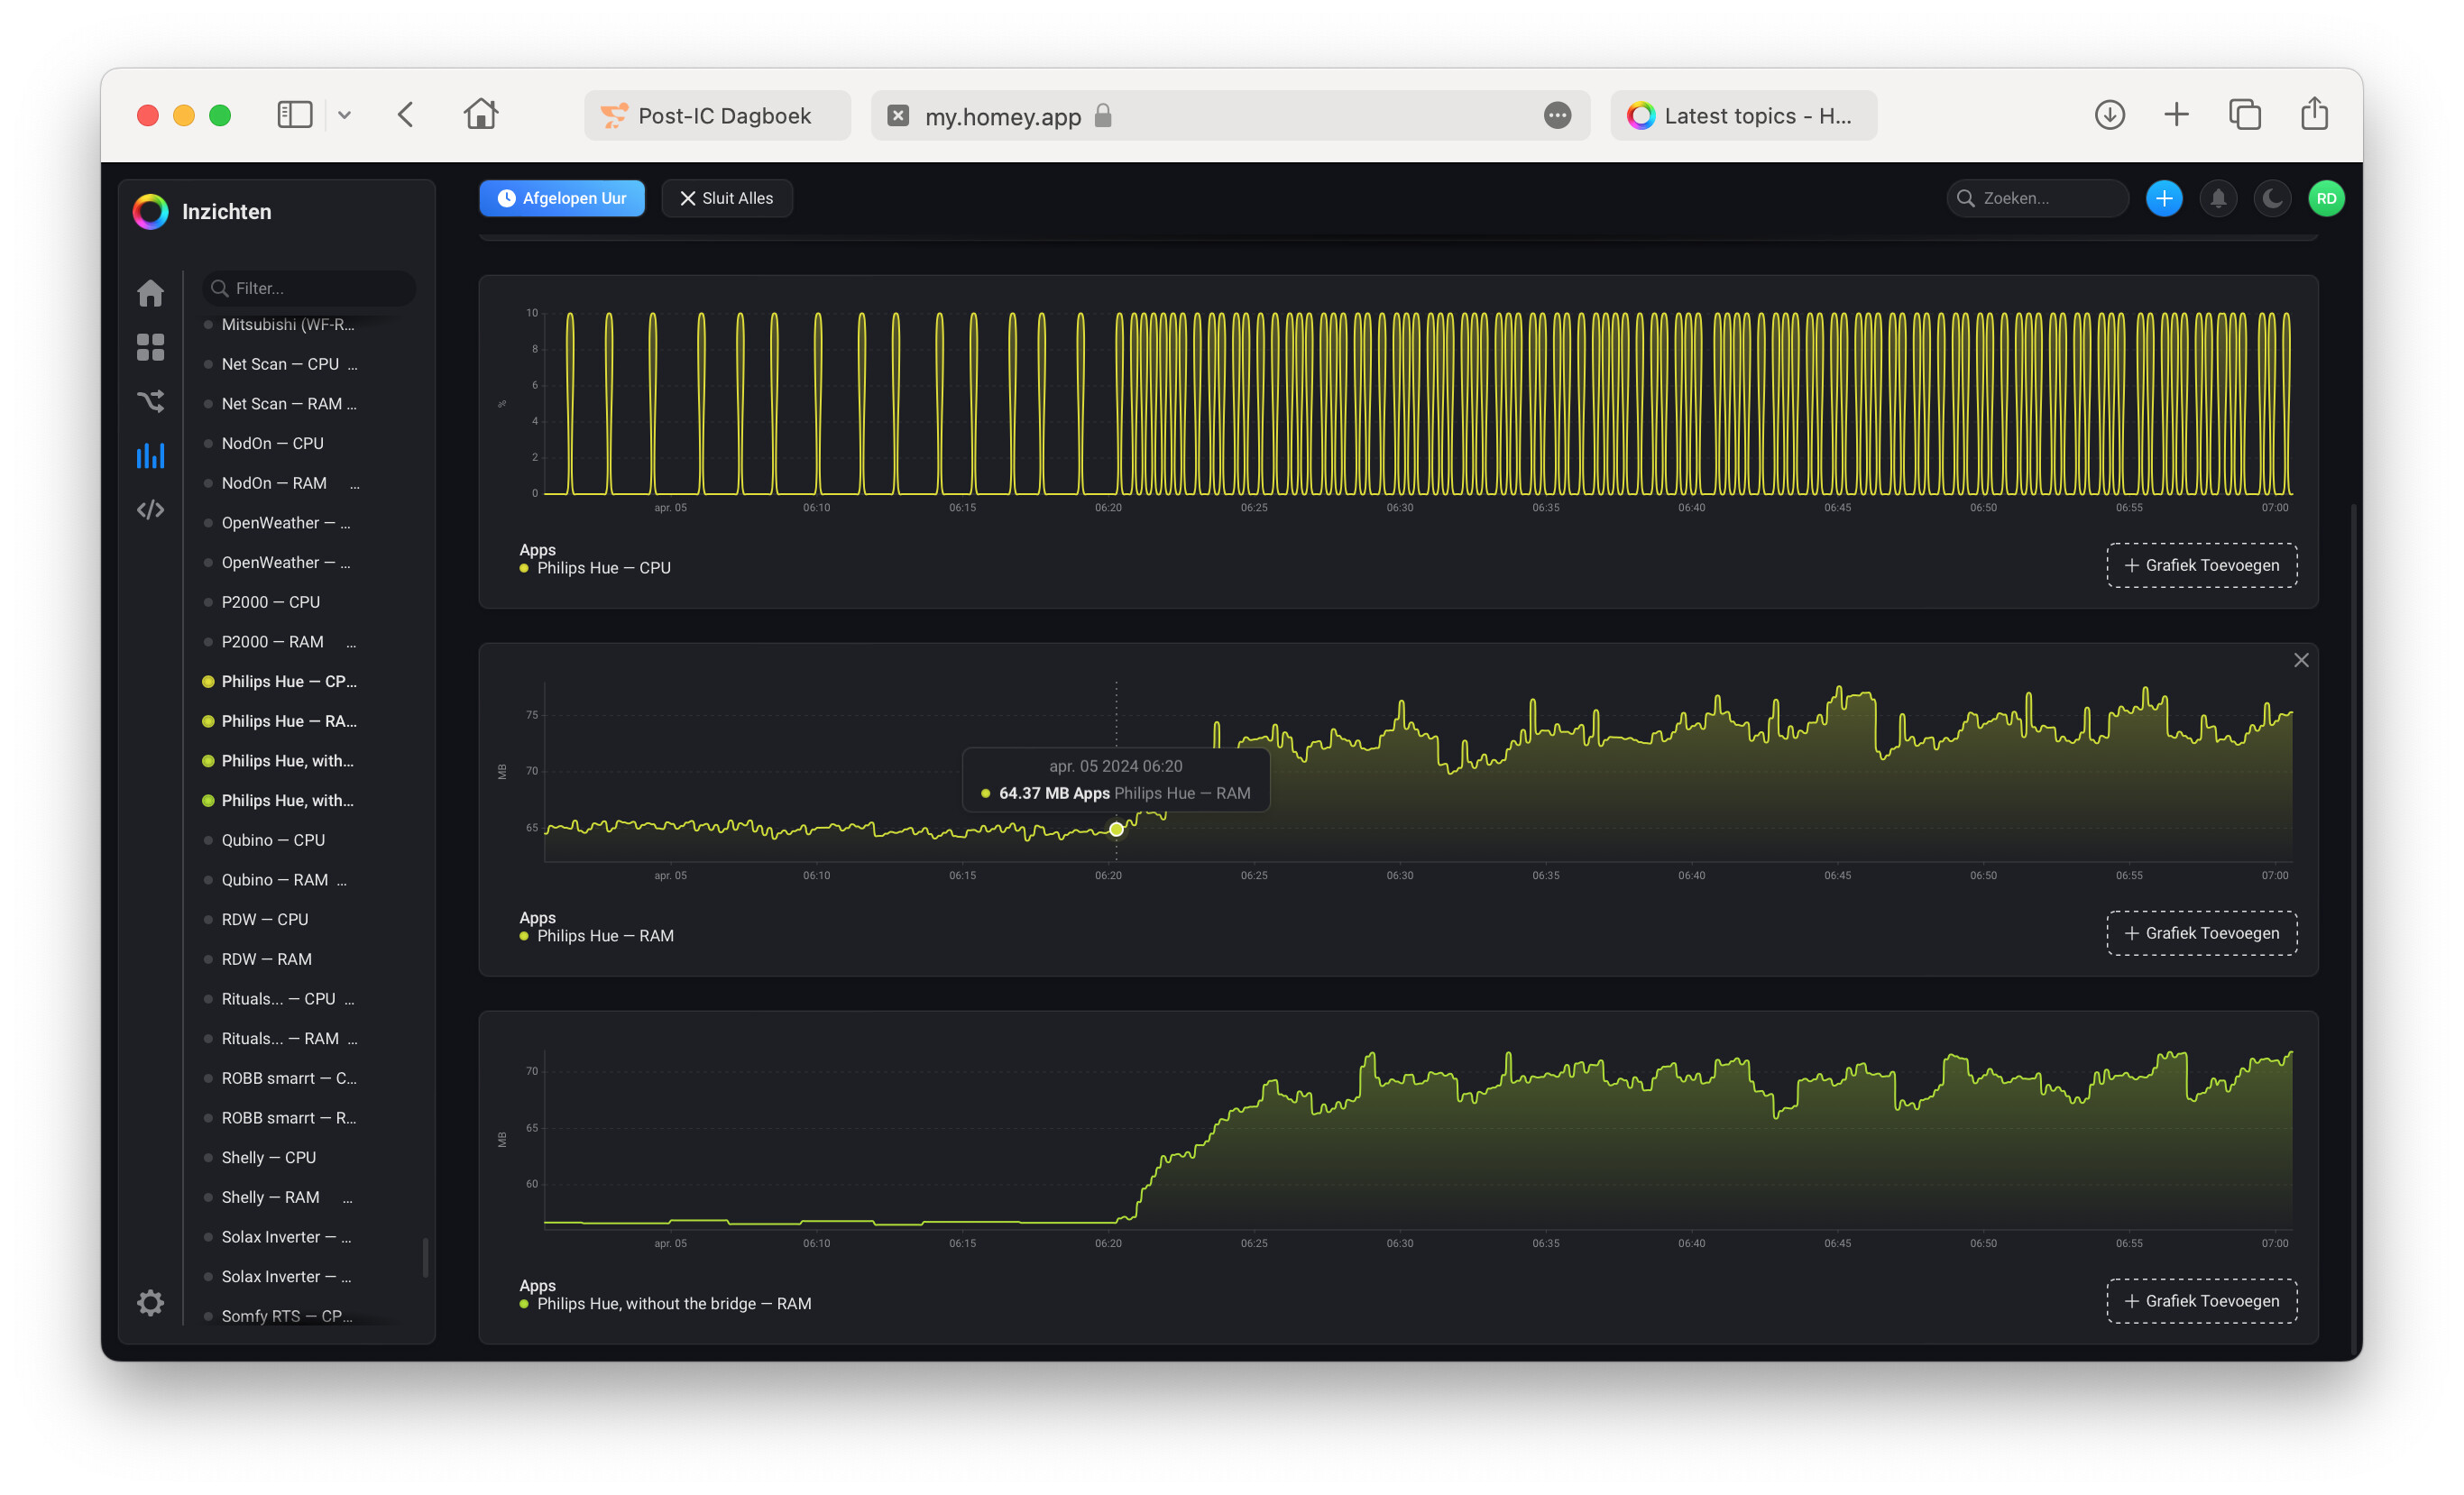Image resolution: width=2464 pixels, height=1495 pixels.
Task: Open the developer script code icon
Action: (150, 510)
